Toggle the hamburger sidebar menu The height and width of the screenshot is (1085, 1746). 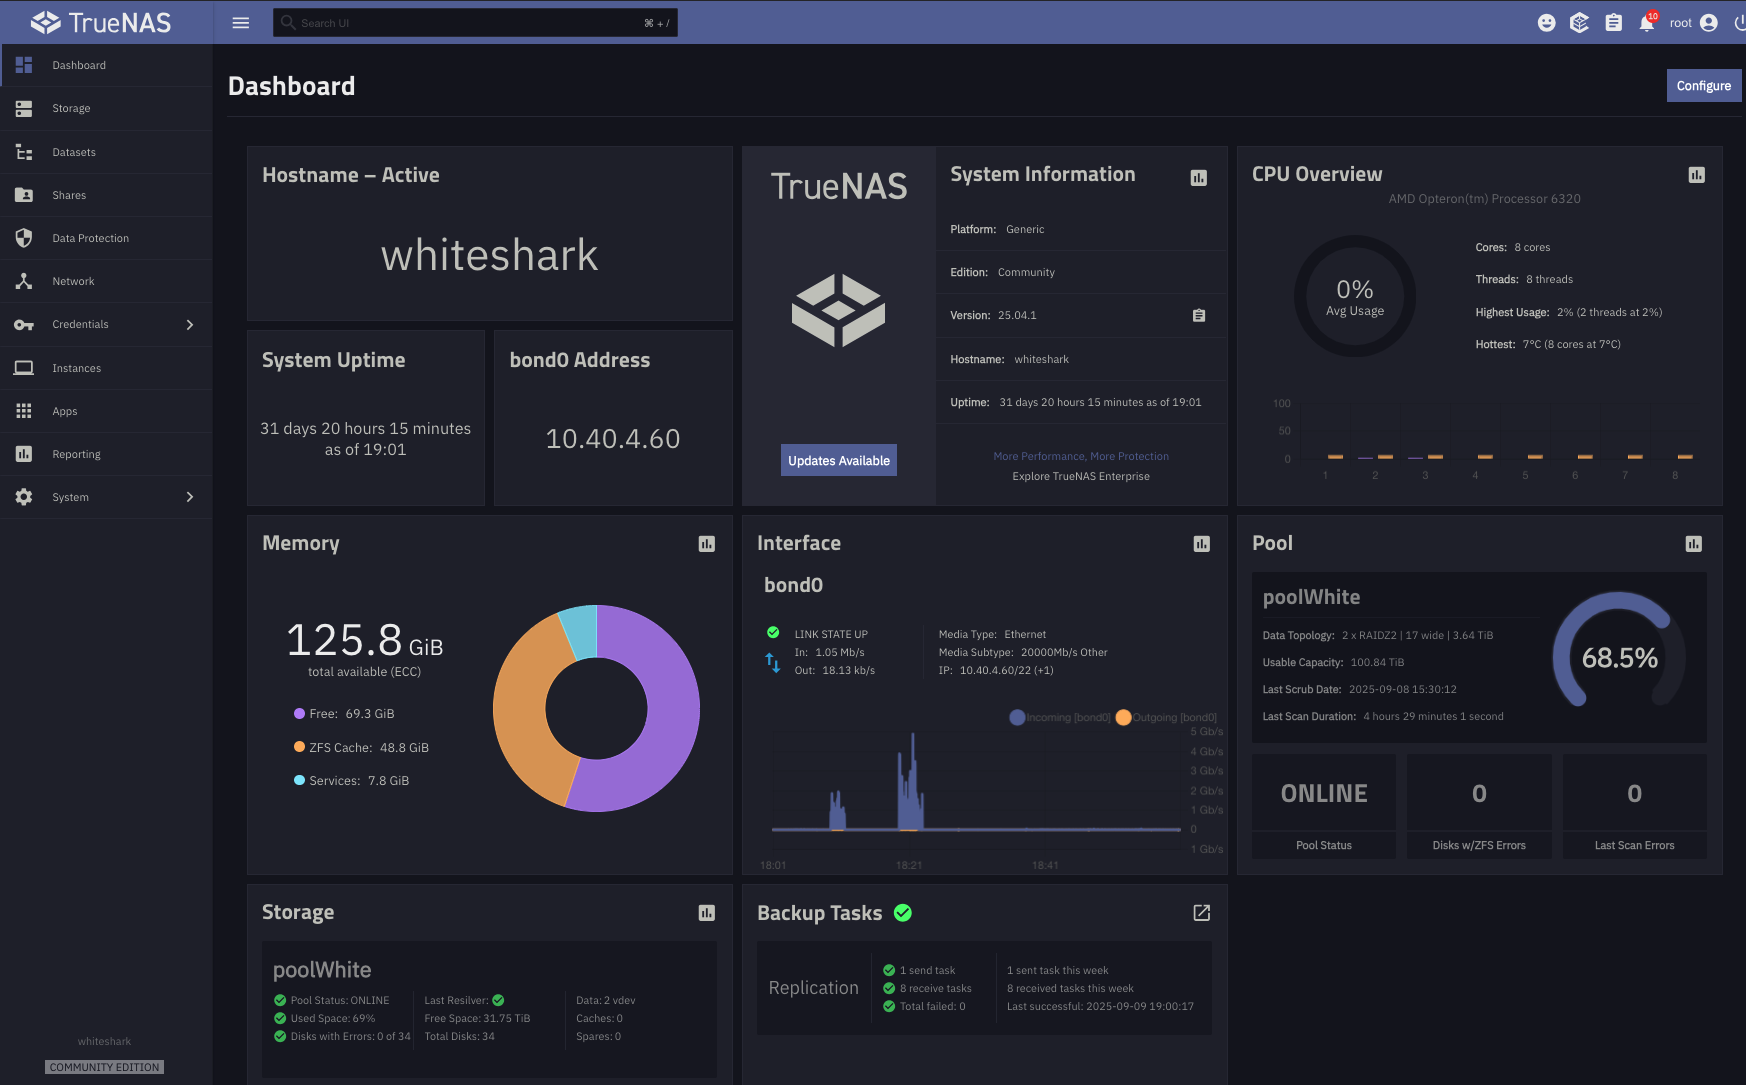coord(241,22)
